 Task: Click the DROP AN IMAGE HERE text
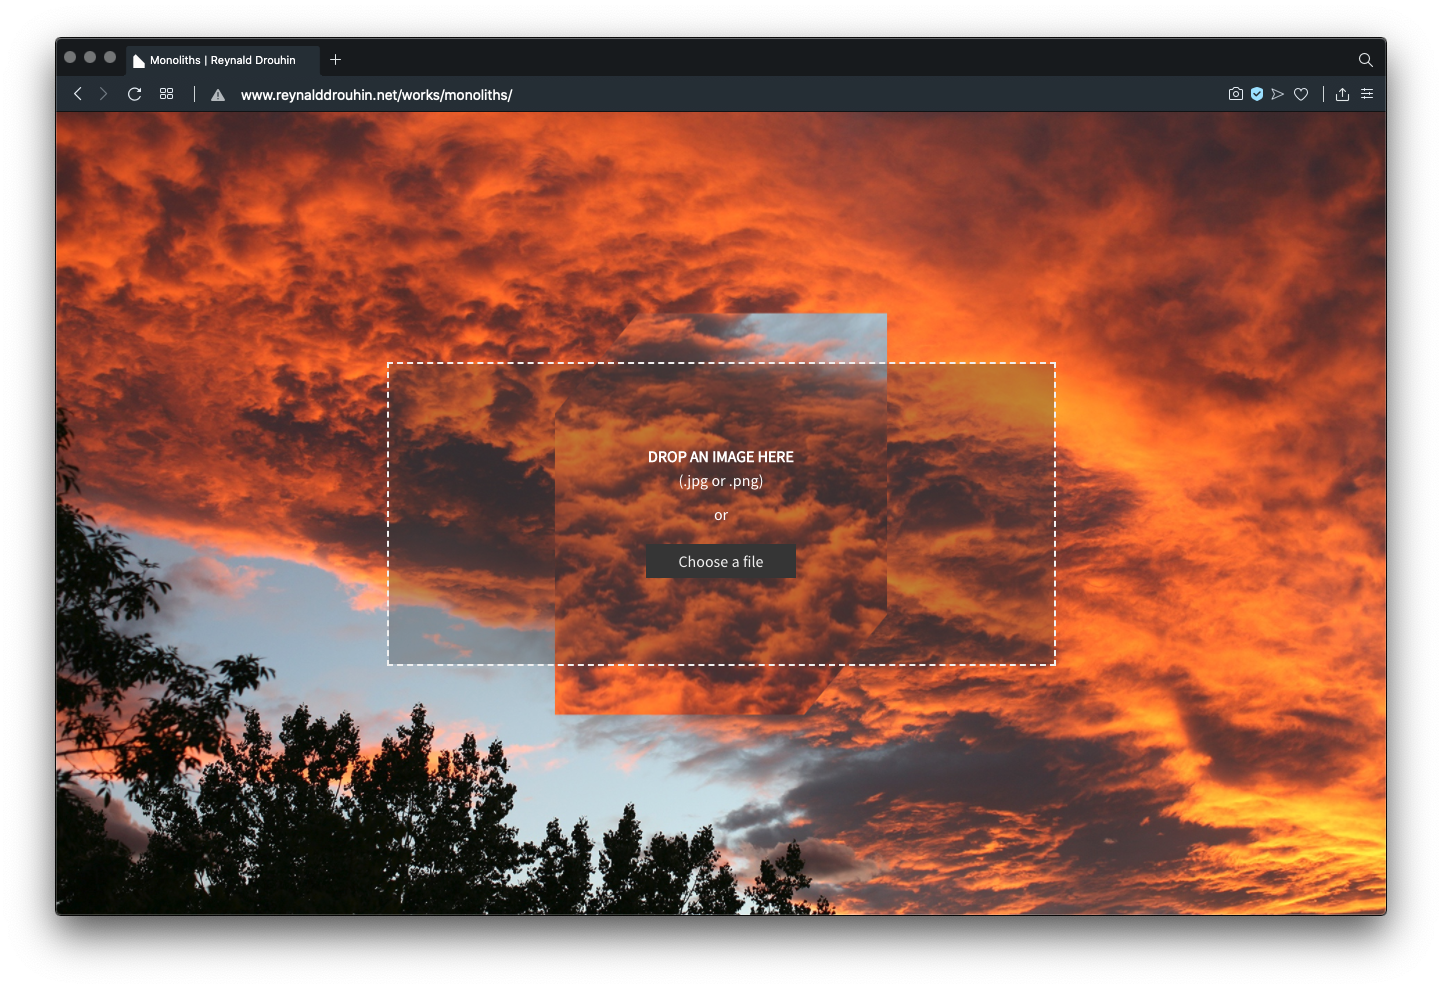[x=721, y=457]
